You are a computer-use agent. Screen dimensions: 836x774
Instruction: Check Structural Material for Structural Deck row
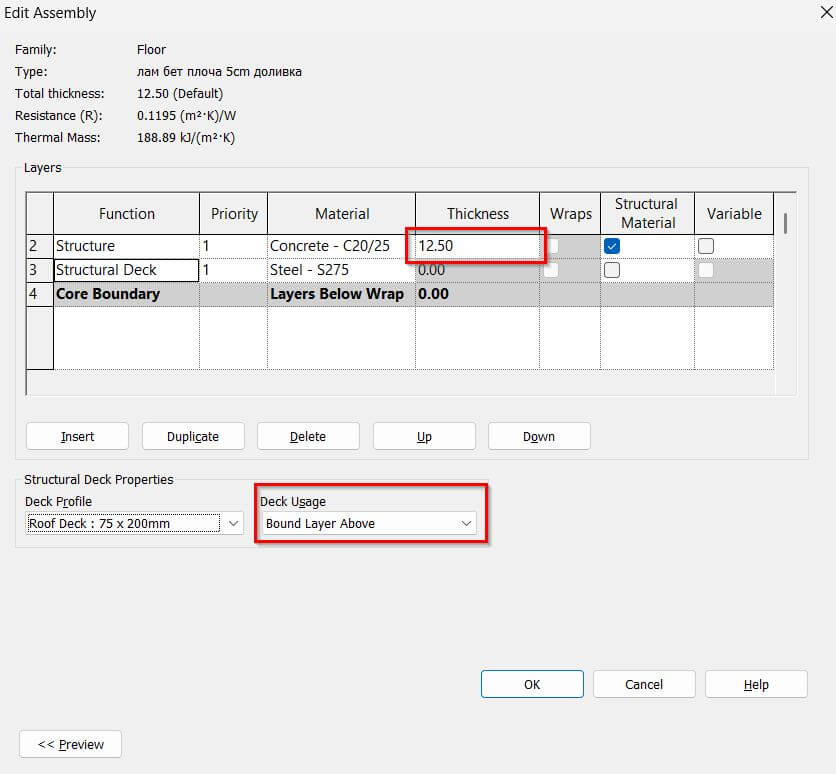click(612, 270)
